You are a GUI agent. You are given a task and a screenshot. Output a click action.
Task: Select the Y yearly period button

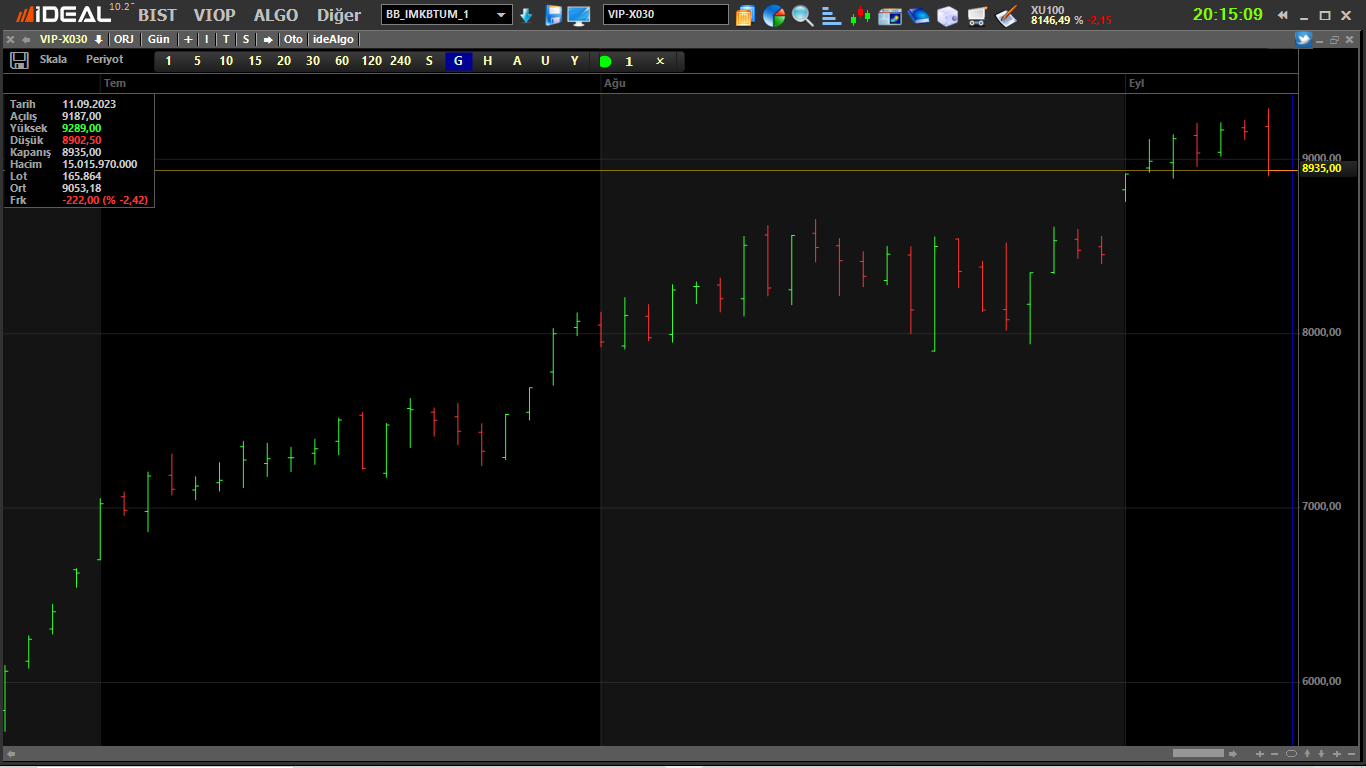click(575, 61)
